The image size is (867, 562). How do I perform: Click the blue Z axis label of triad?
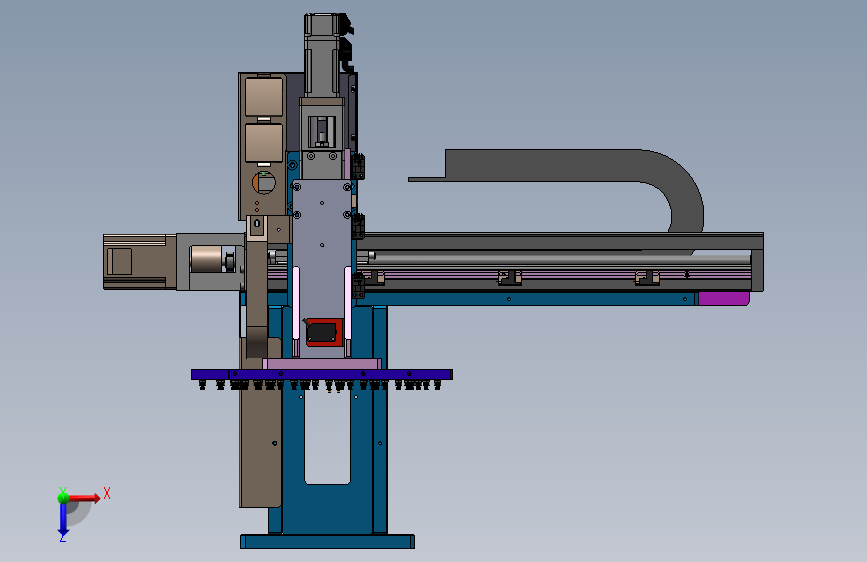[63, 537]
